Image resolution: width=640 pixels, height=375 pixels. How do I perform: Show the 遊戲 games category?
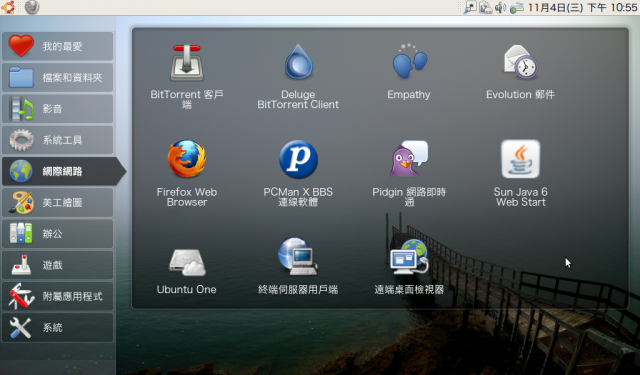(x=58, y=265)
